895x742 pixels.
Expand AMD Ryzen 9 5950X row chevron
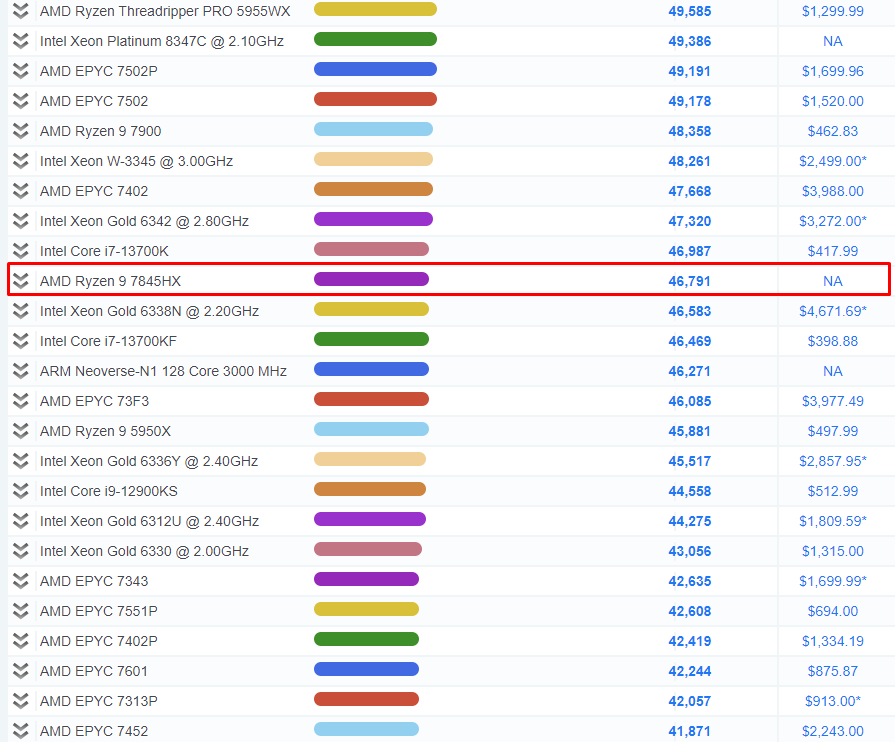click(x=21, y=431)
